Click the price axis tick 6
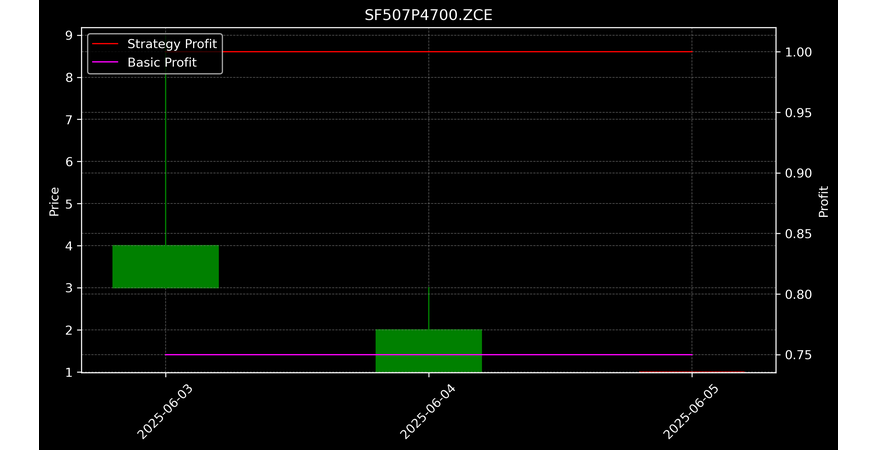 pos(69,161)
